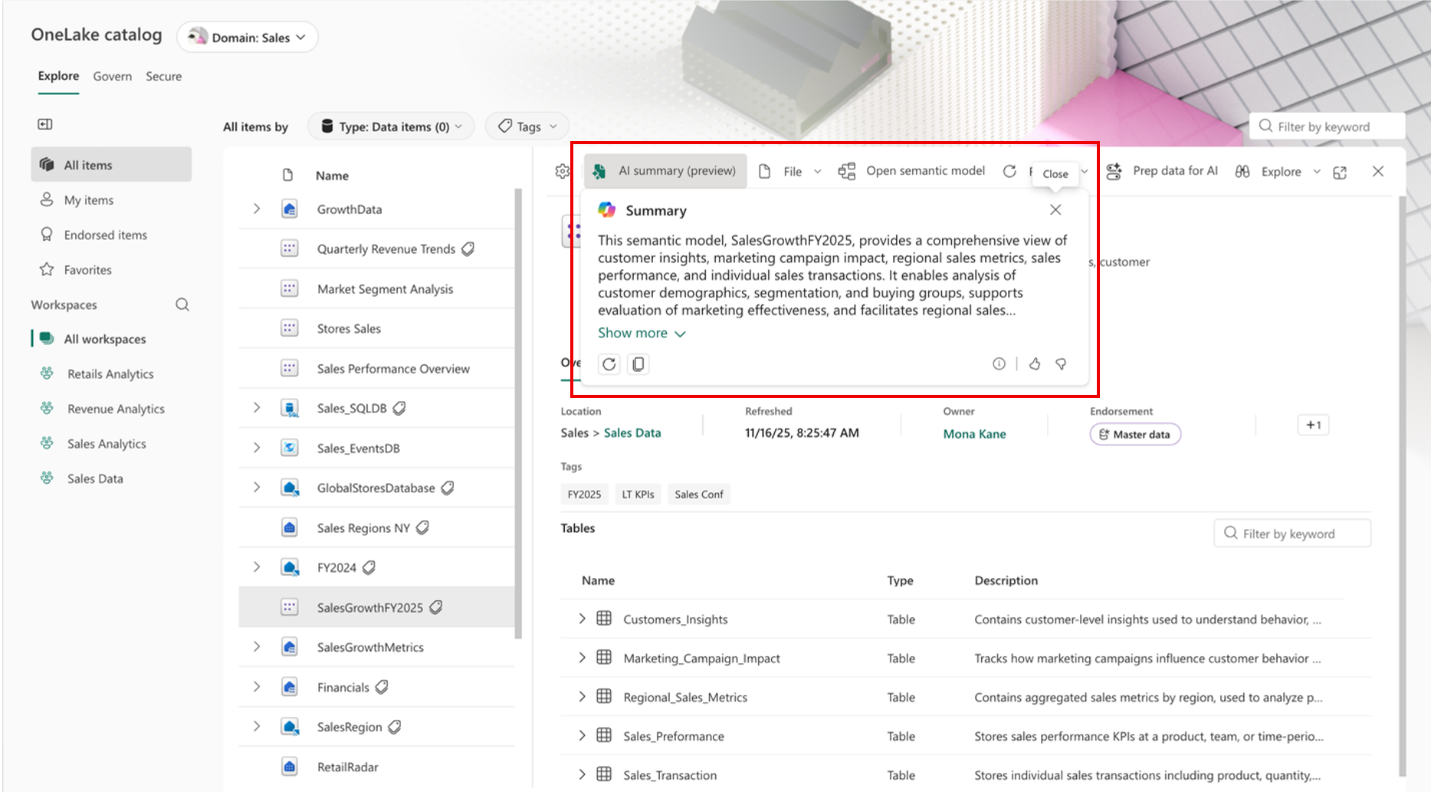The height and width of the screenshot is (792, 1431).
Task: Click the Tables Filter by keyword field
Action: (x=1291, y=533)
